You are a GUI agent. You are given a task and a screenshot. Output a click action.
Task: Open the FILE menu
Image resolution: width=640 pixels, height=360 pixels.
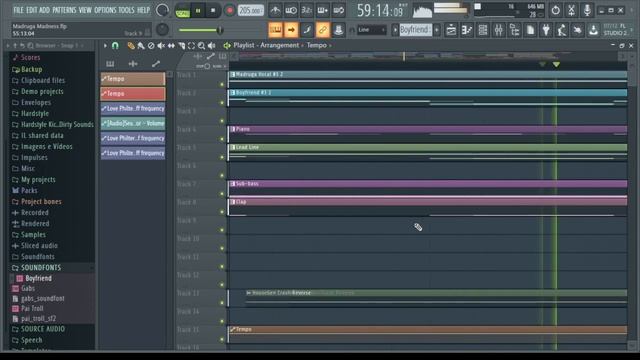pyautogui.click(x=18, y=10)
